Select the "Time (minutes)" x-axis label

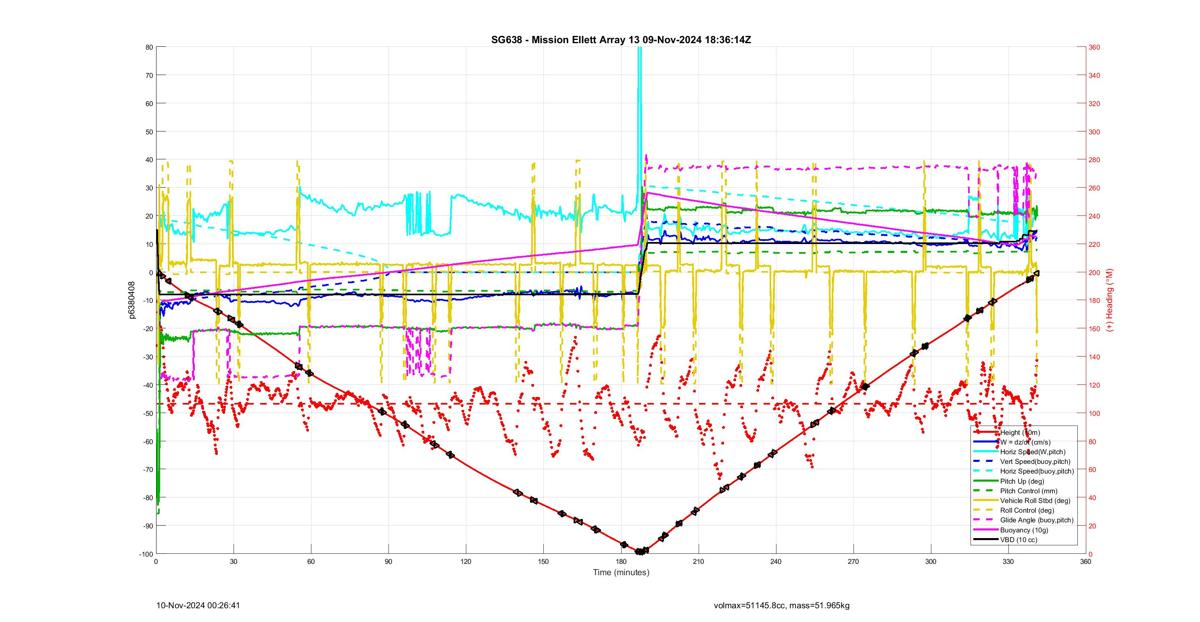620,572
